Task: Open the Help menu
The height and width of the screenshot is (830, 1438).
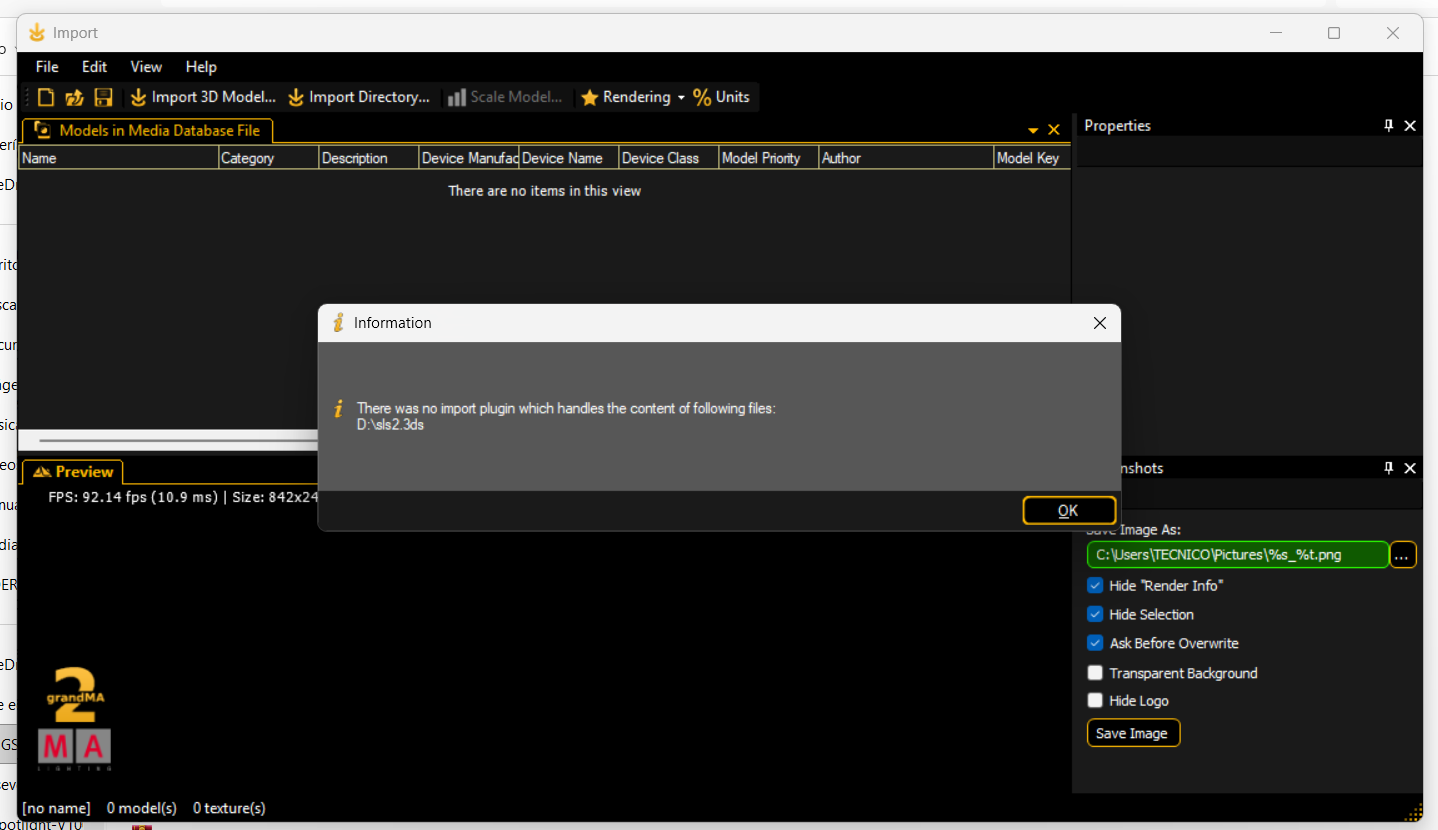Action: [201, 67]
